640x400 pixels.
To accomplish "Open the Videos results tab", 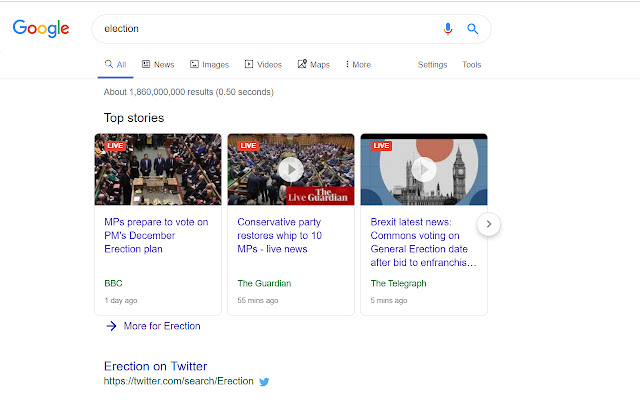I will pyautogui.click(x=263, y=65).
